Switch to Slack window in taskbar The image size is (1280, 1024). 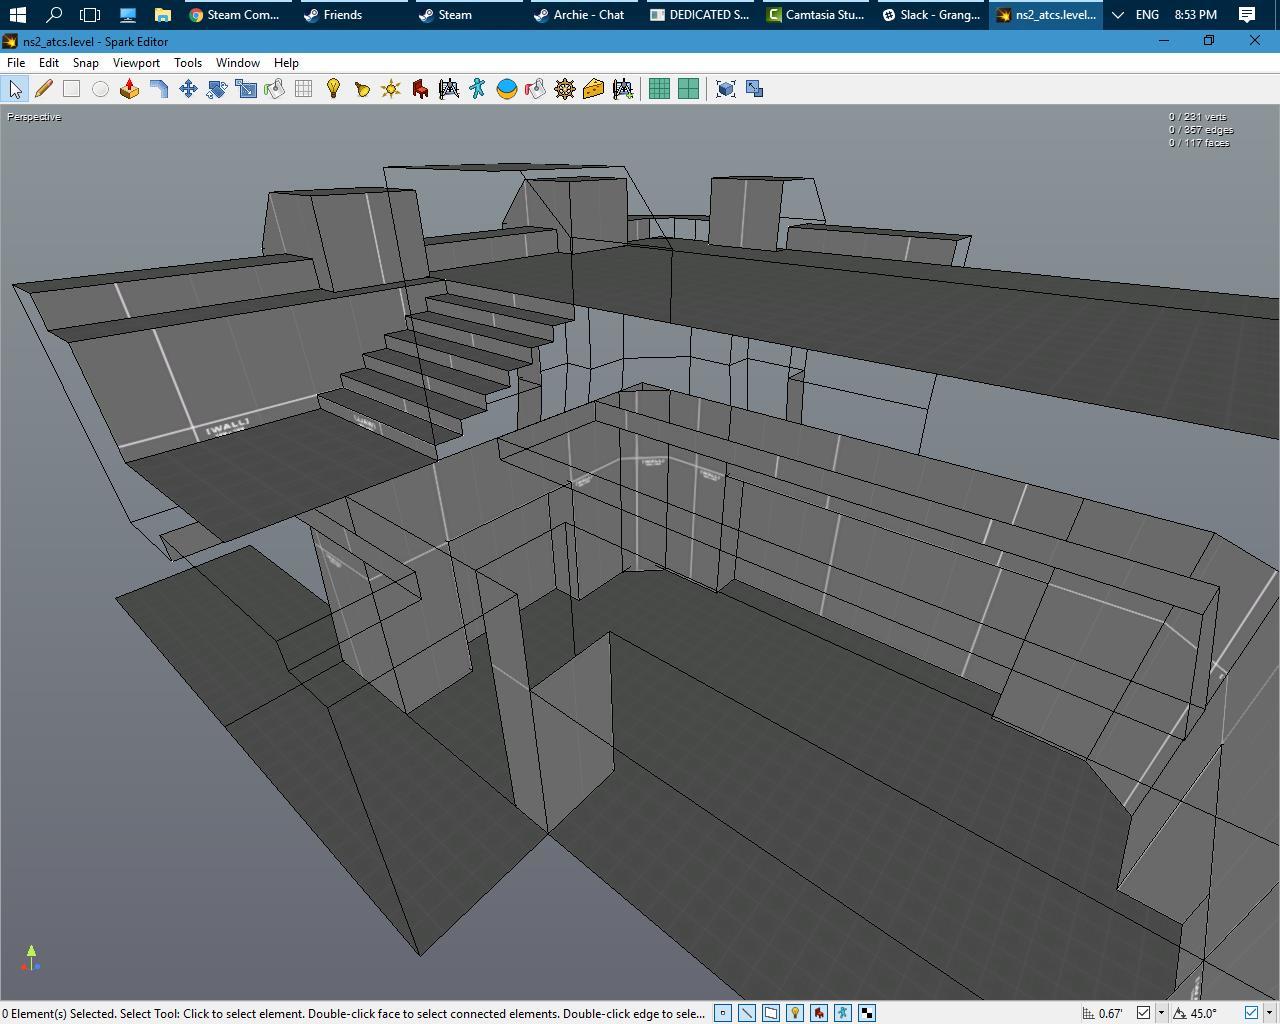click(931, 15)
